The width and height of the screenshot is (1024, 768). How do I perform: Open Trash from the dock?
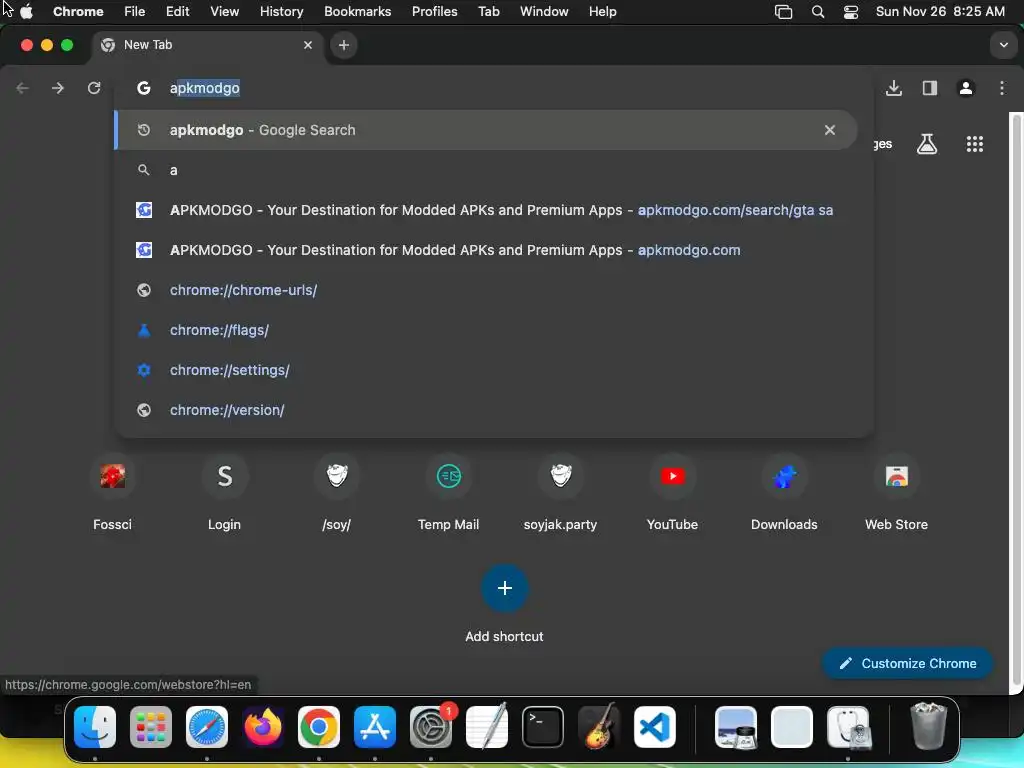(928, 726)
